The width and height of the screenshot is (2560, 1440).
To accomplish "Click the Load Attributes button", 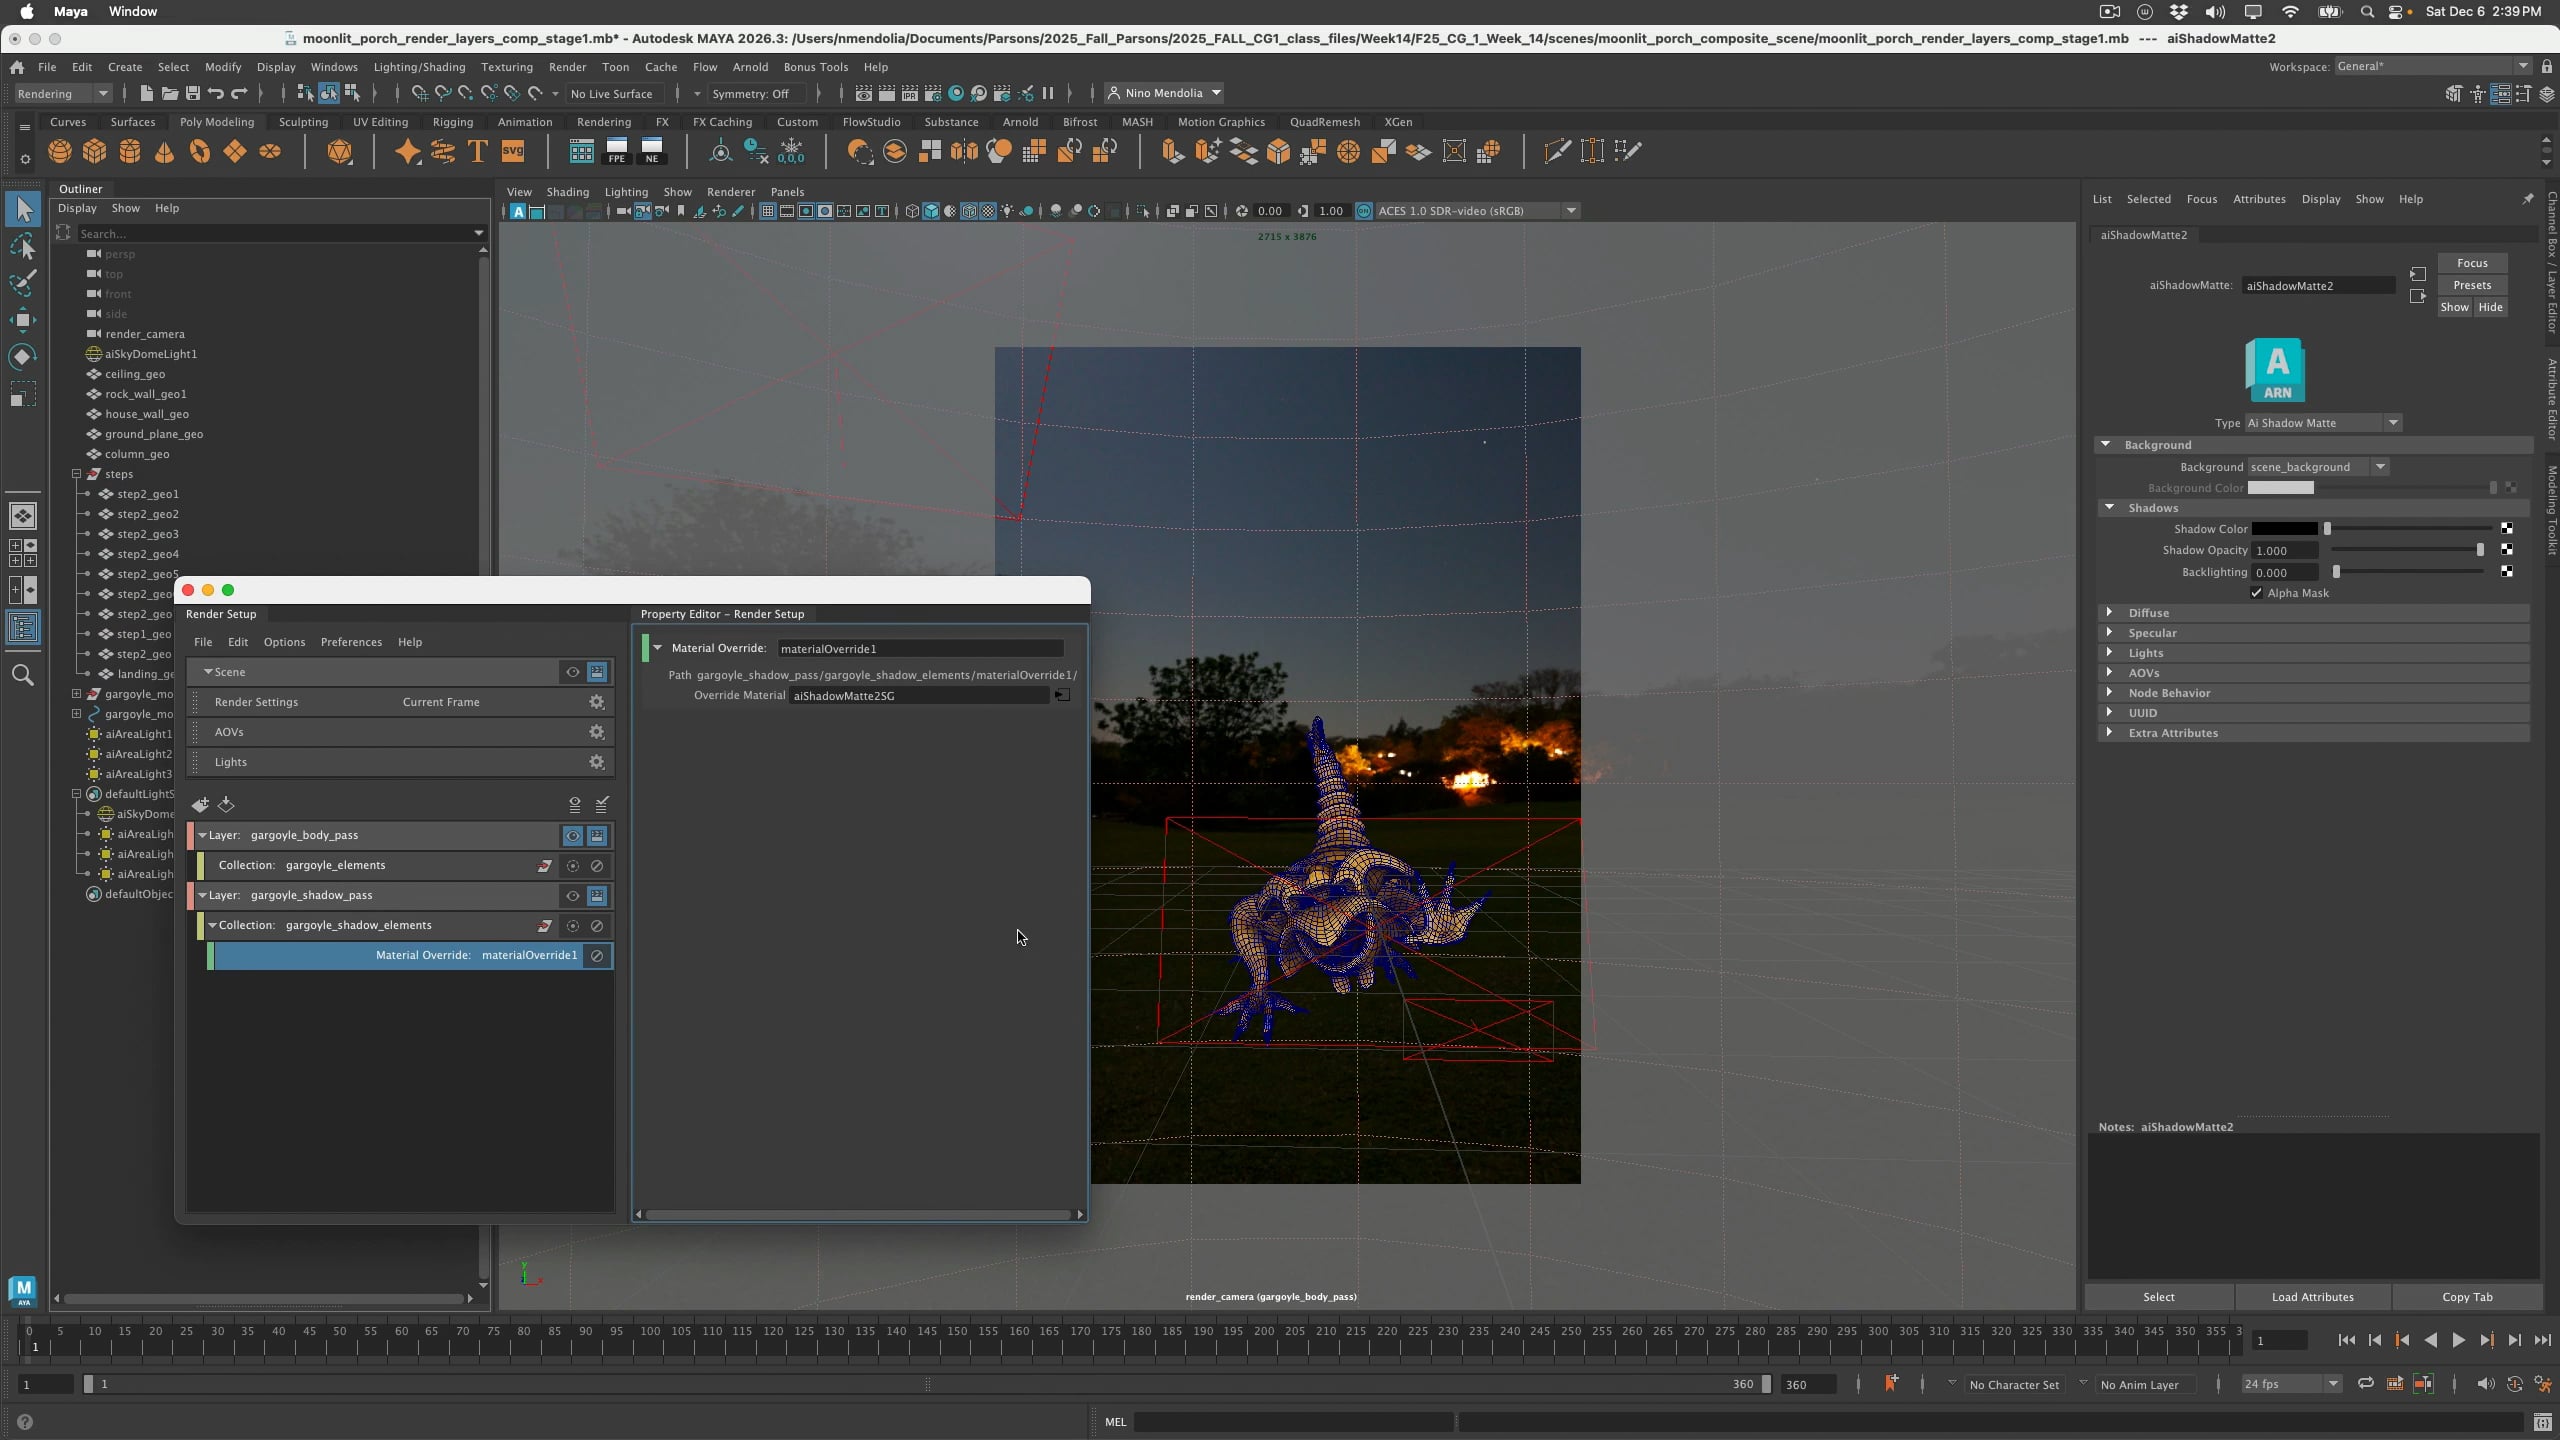I will point(2312,1297).
